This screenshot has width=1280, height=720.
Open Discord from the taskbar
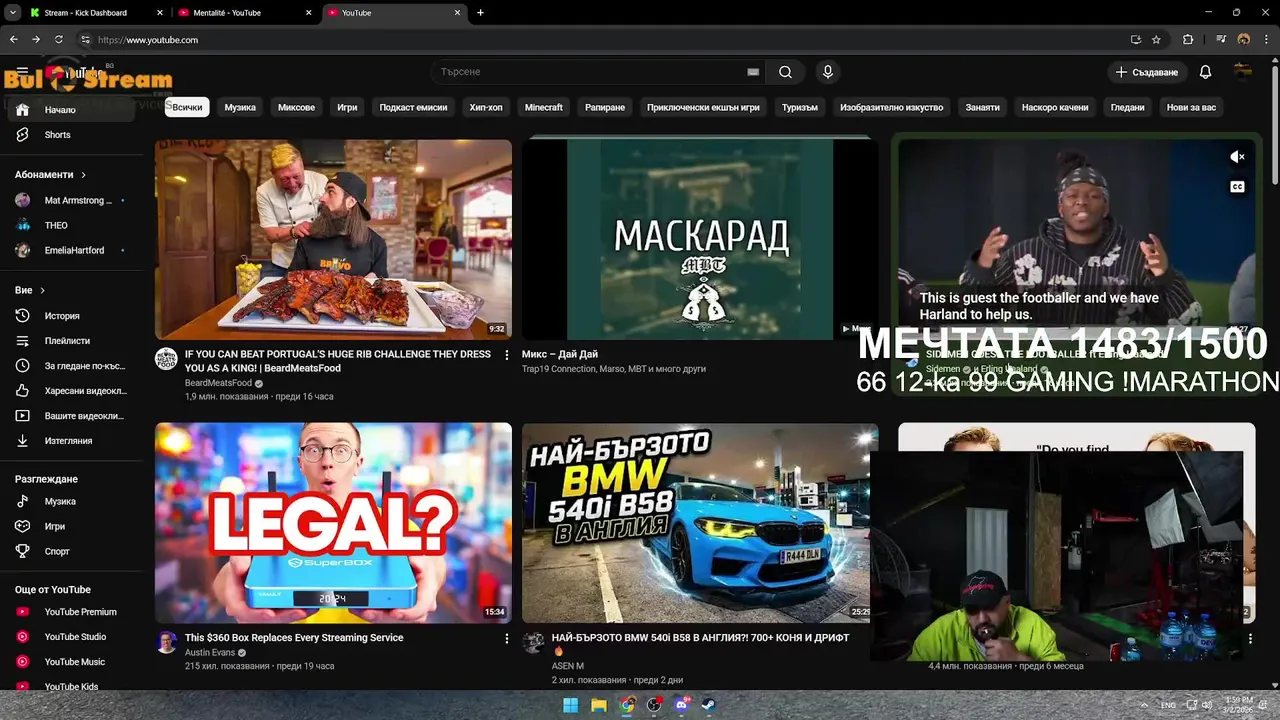pos(682,705)
